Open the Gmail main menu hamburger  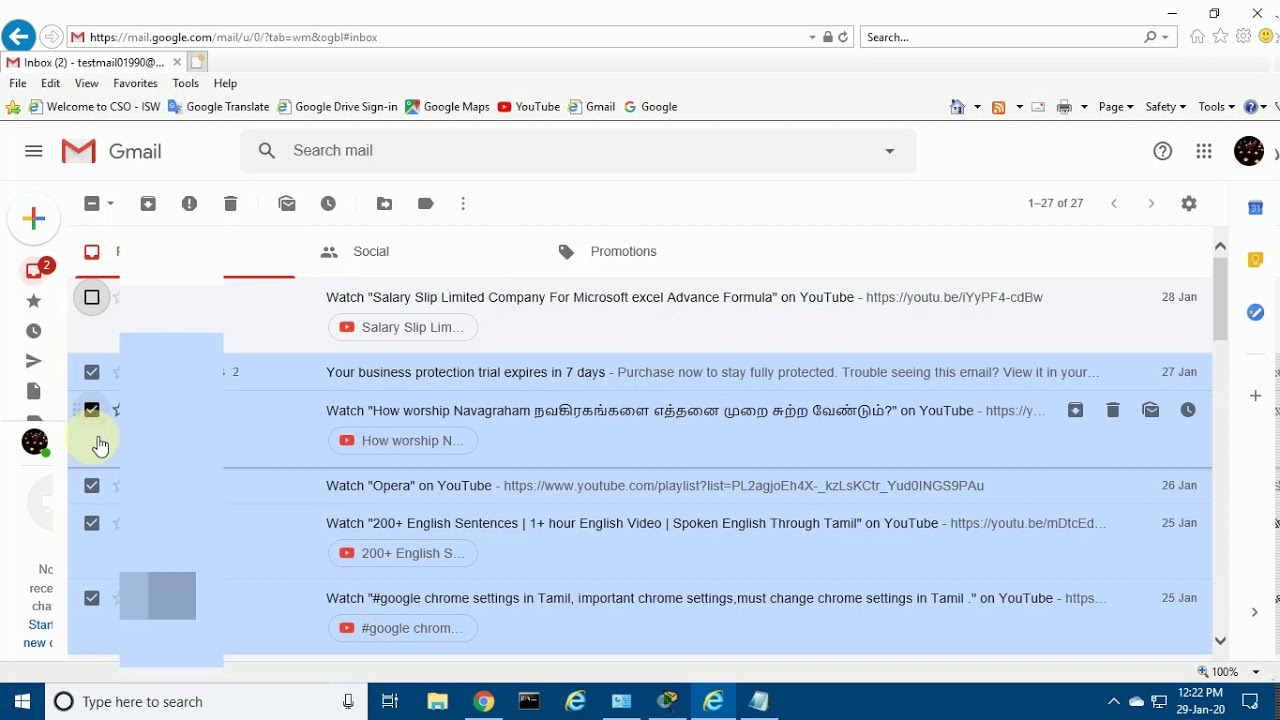pyautogui.click(x=34, y=151)
